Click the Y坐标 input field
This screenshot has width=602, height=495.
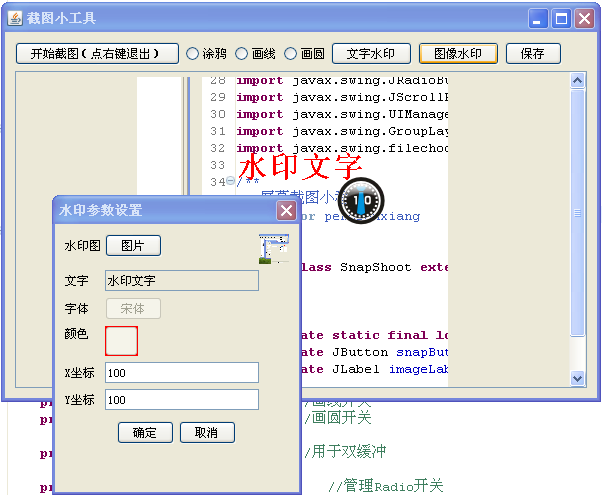pos(182,399)
